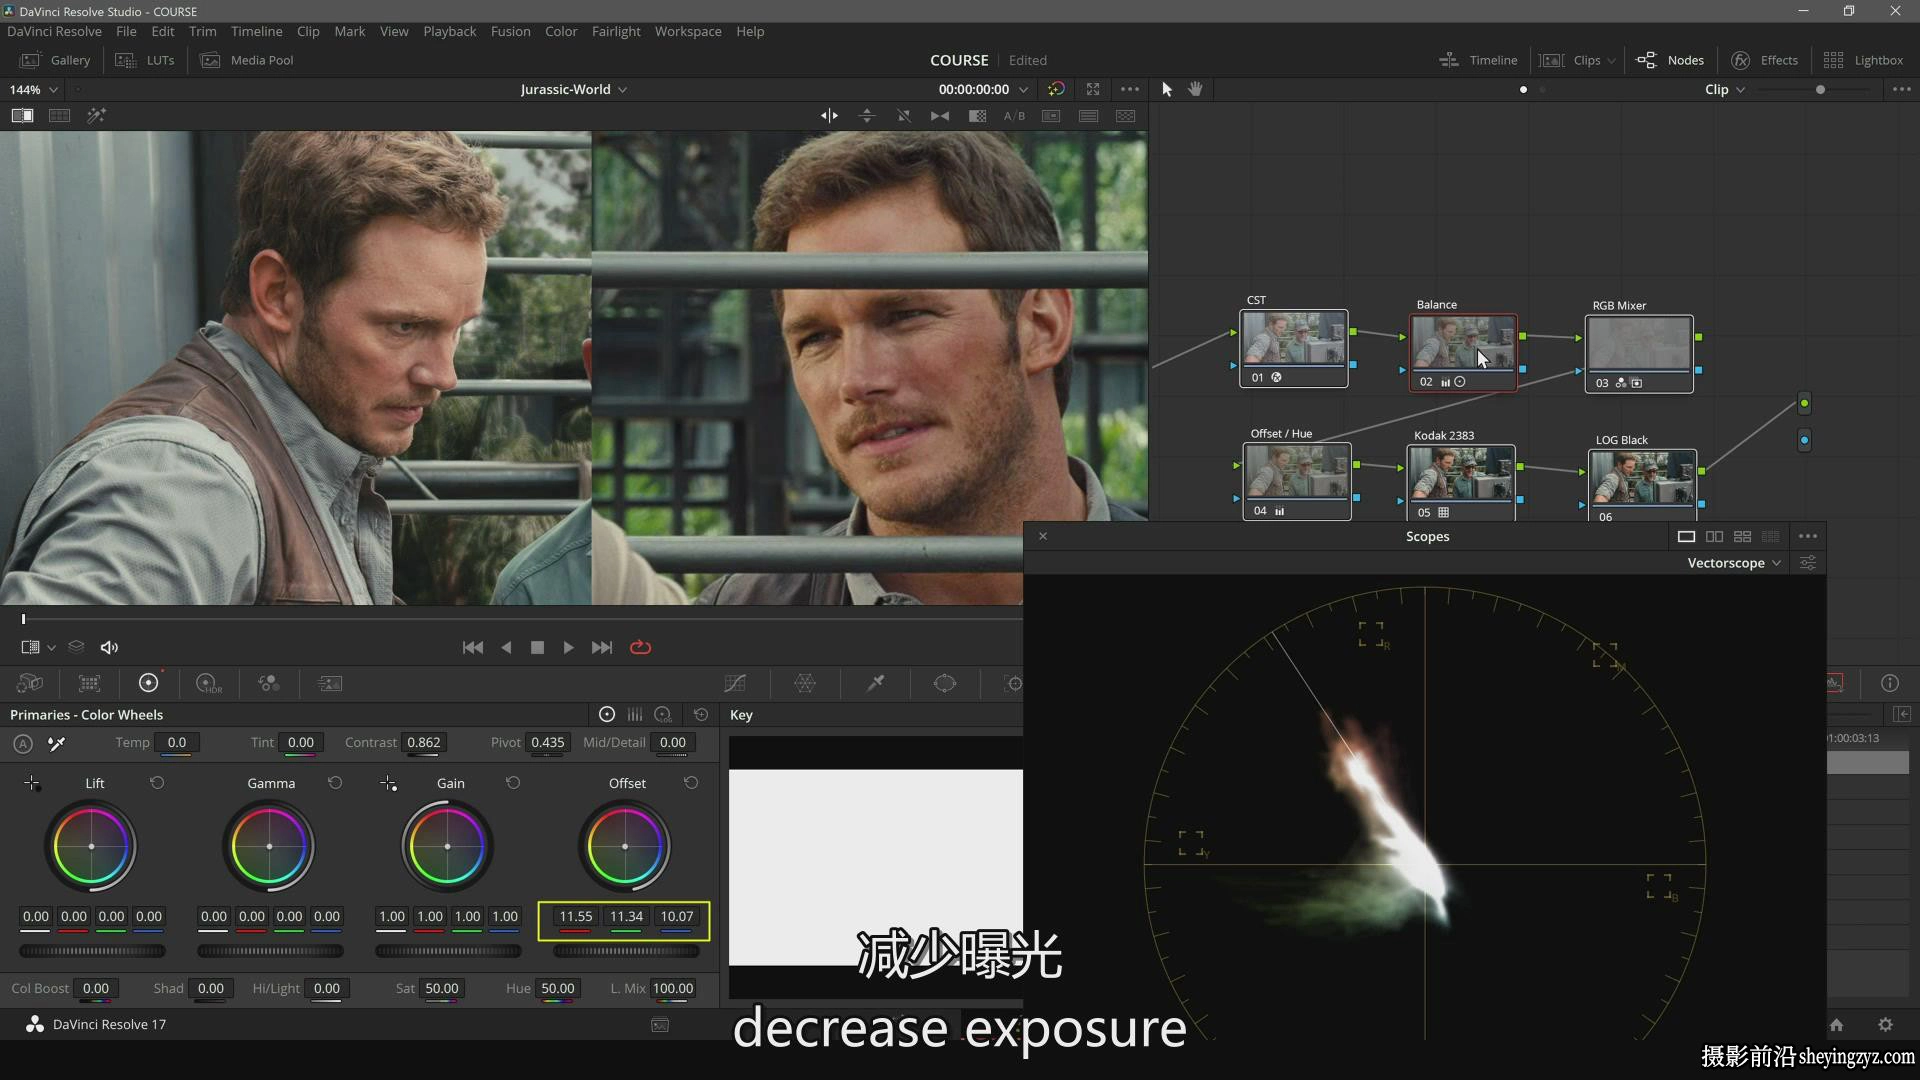Mute viewer audio speaker icon
1920x1080 pixels.
[109, 647]
